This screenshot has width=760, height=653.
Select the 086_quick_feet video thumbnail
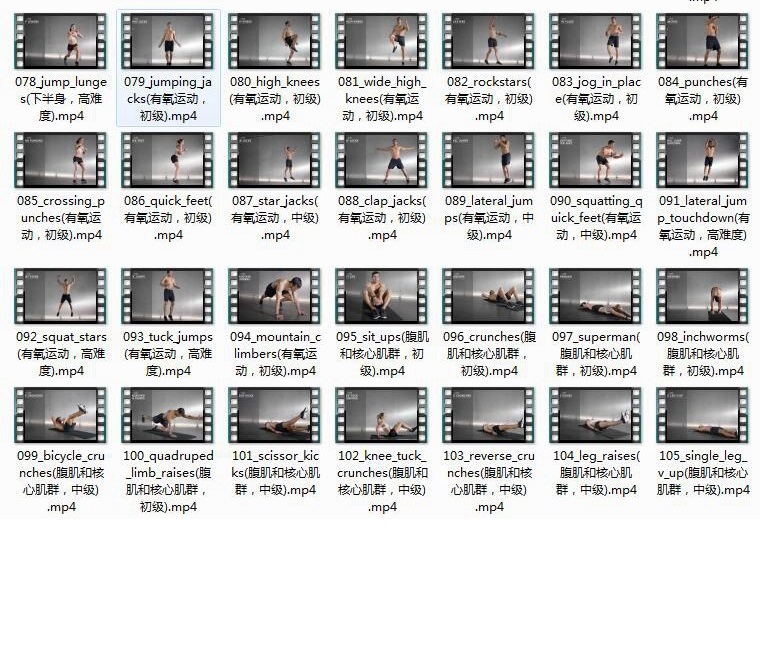pos(168,161)
